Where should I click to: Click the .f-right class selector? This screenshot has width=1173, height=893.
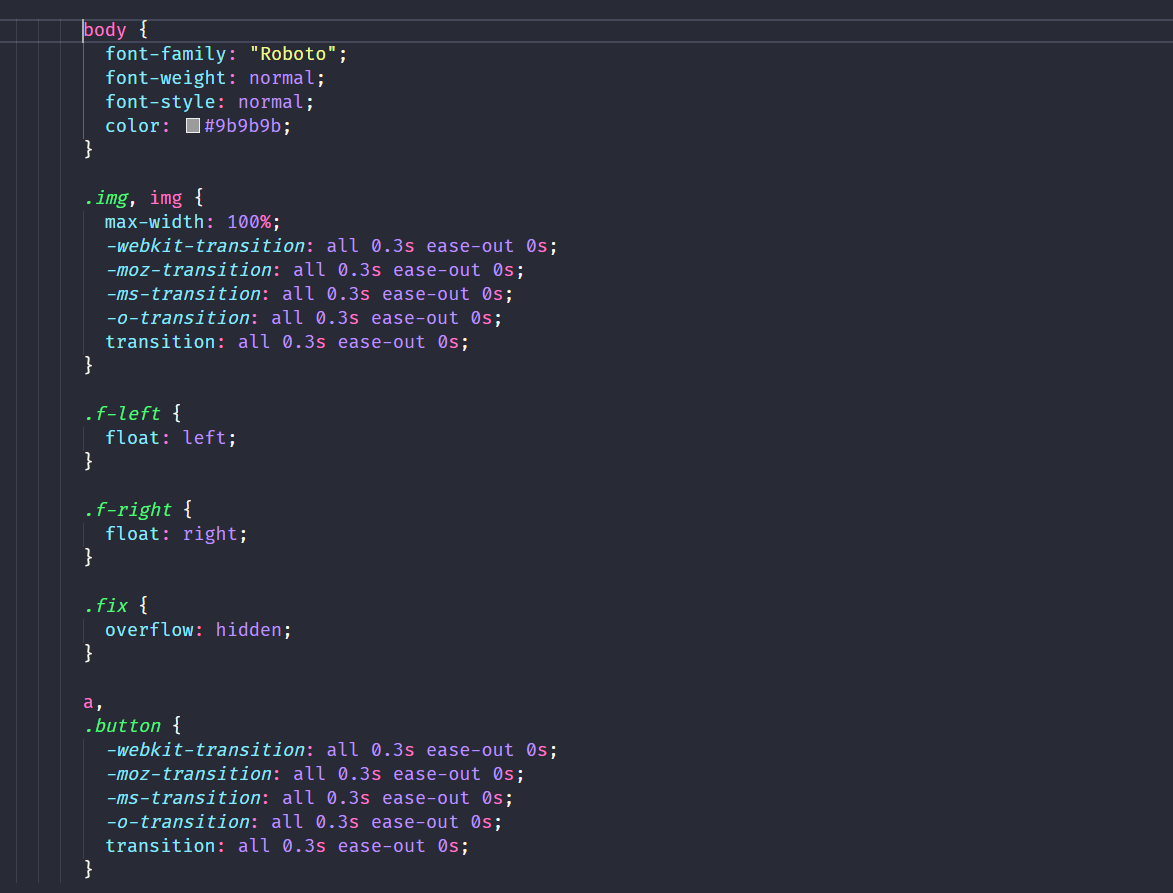tap(127, 510)
